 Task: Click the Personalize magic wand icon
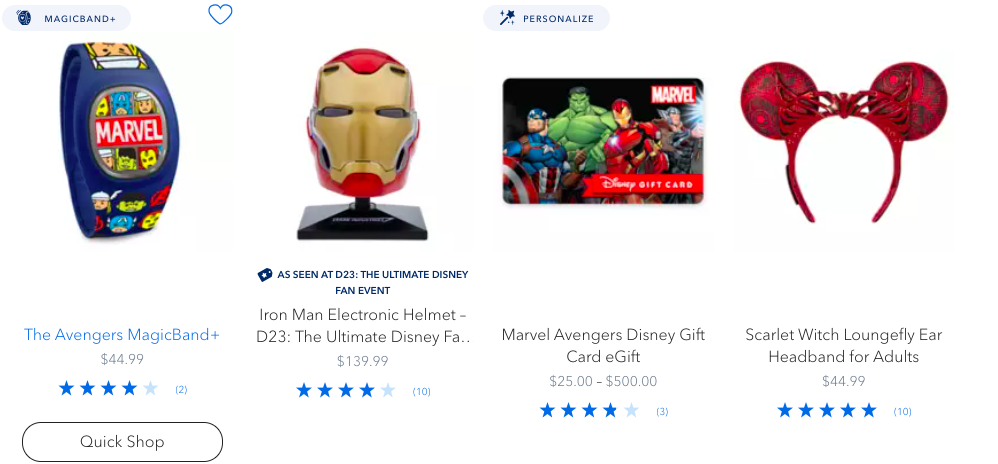(x=506, y=18)
